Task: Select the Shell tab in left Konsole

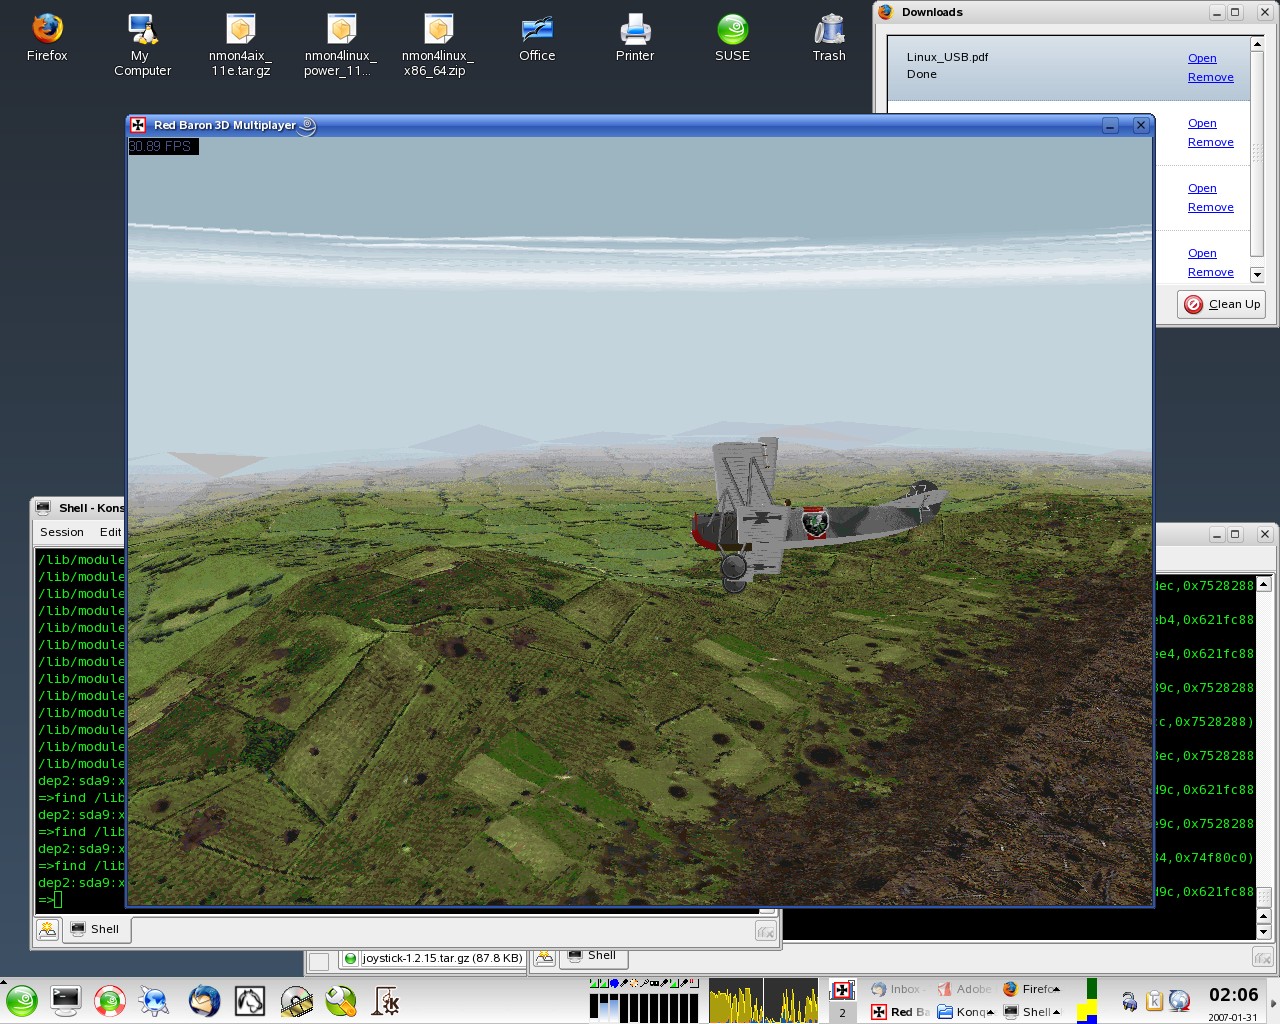Action: (x=96, y=929)
